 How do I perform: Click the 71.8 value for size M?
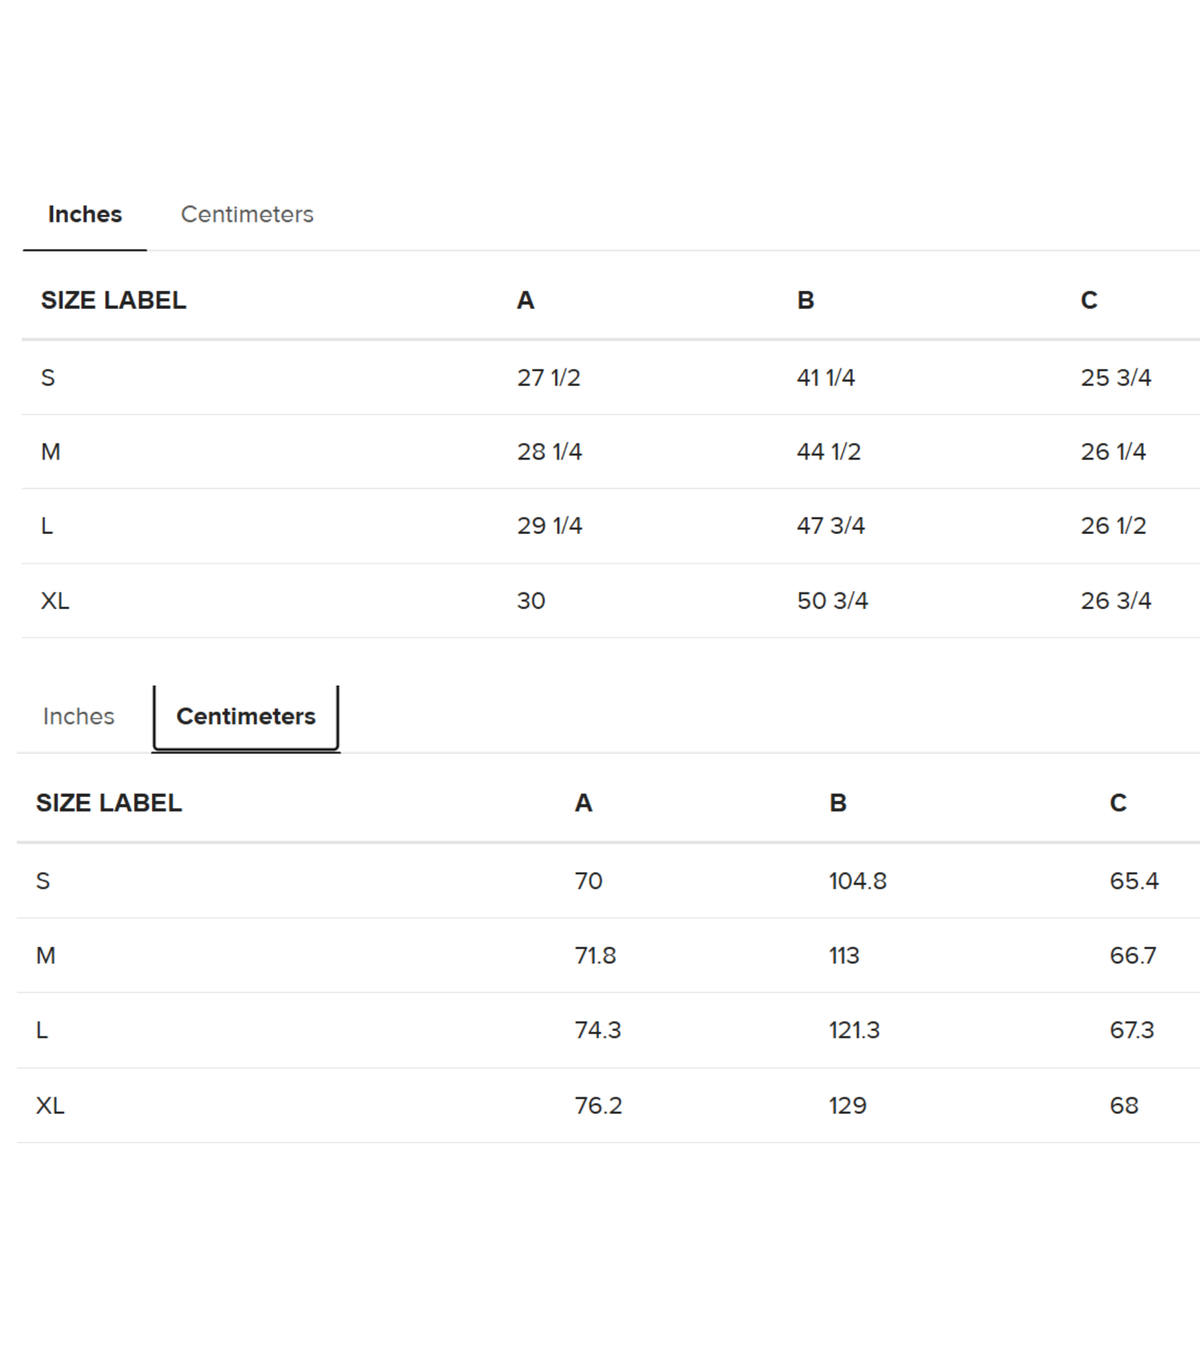pyautogui.click(x=595, y=955)
